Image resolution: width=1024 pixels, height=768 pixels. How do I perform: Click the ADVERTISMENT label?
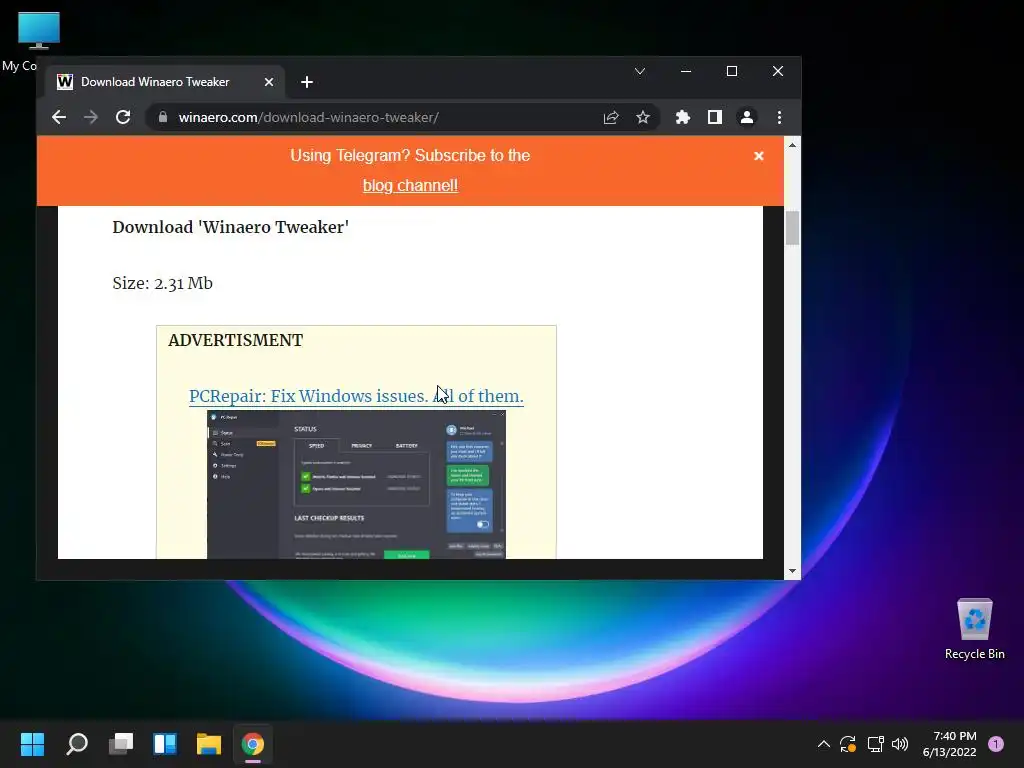(236, 340)
